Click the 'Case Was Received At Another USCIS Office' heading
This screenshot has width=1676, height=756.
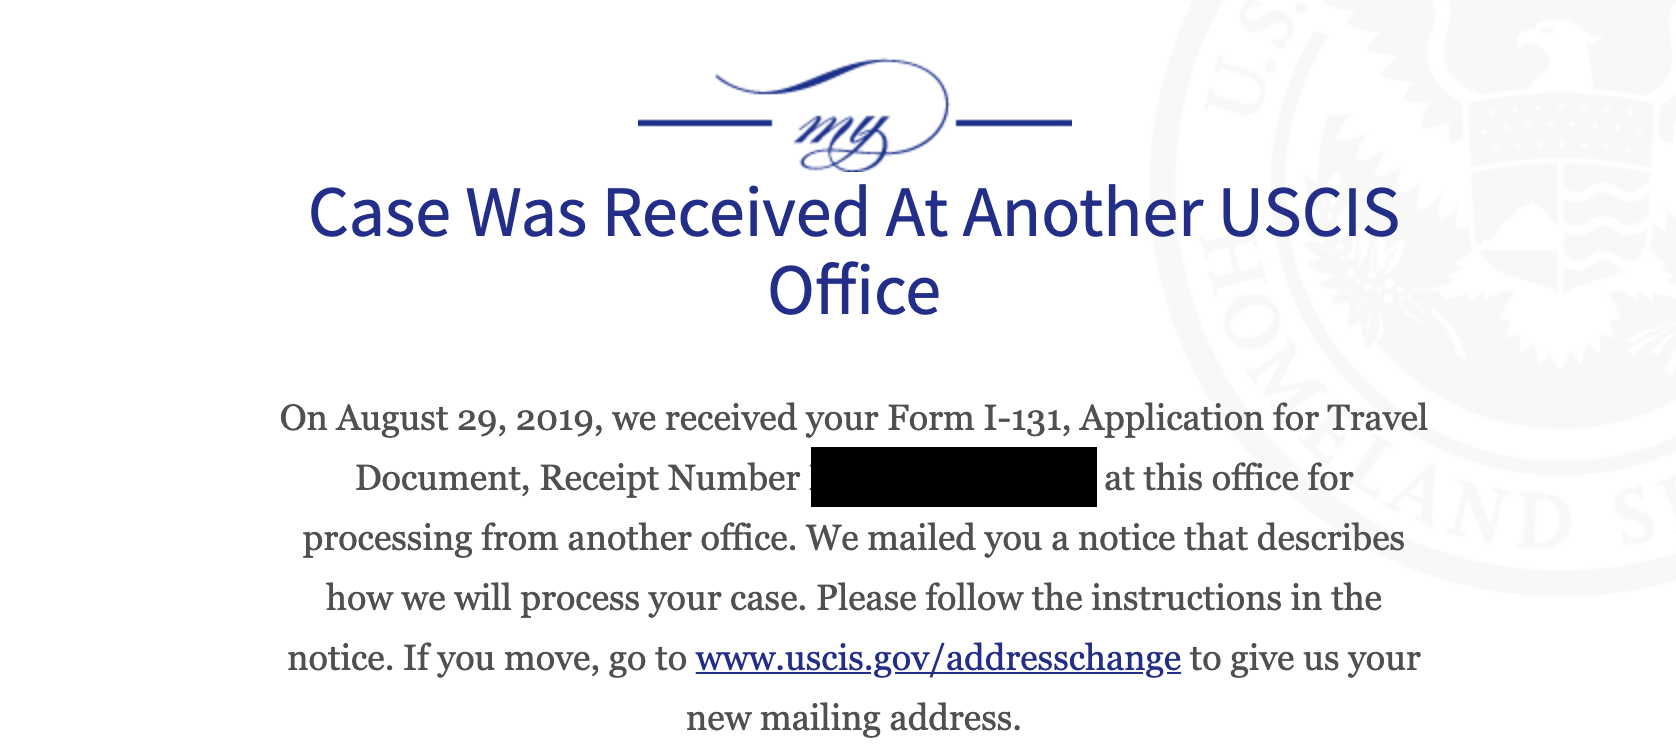(x=854, y=251)
